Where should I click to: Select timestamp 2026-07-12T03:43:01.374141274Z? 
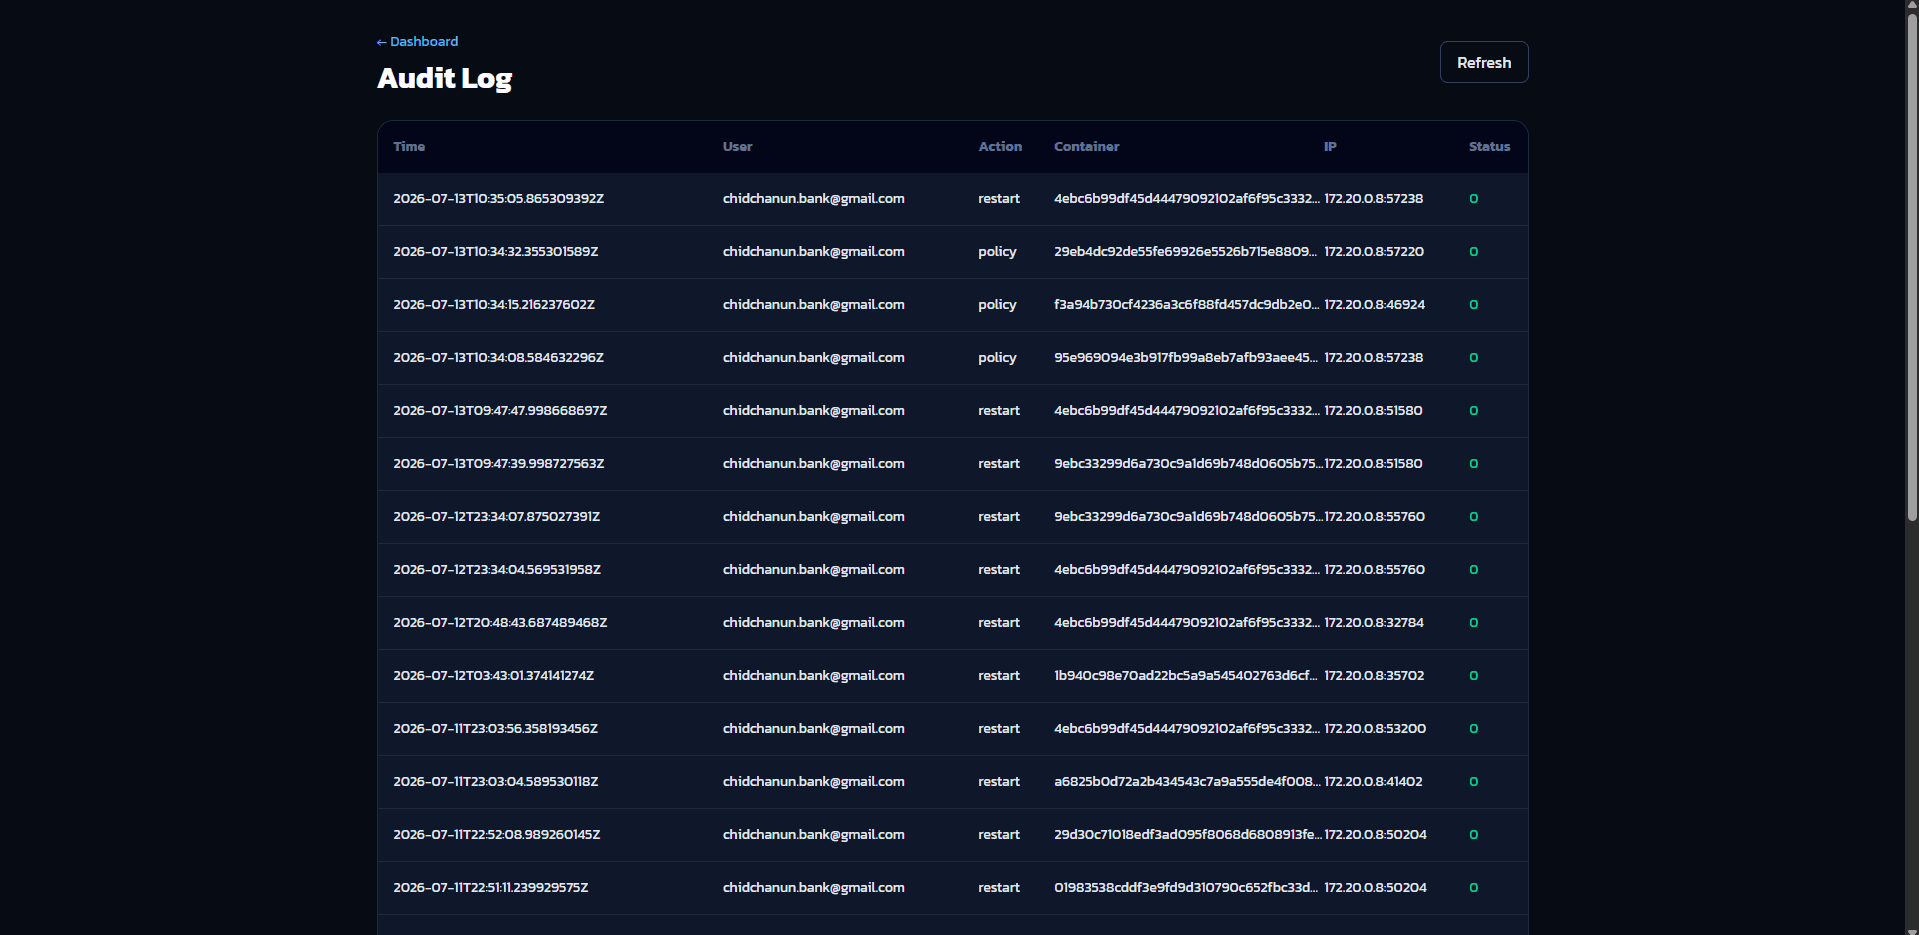[x=493, y=676]
